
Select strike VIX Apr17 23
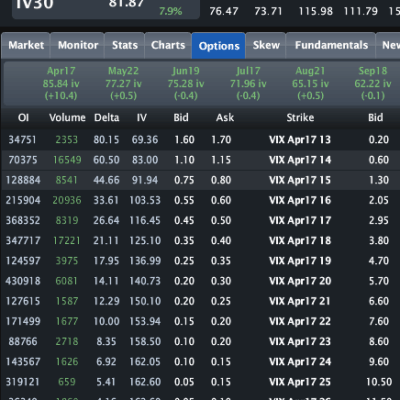(300, 342)
